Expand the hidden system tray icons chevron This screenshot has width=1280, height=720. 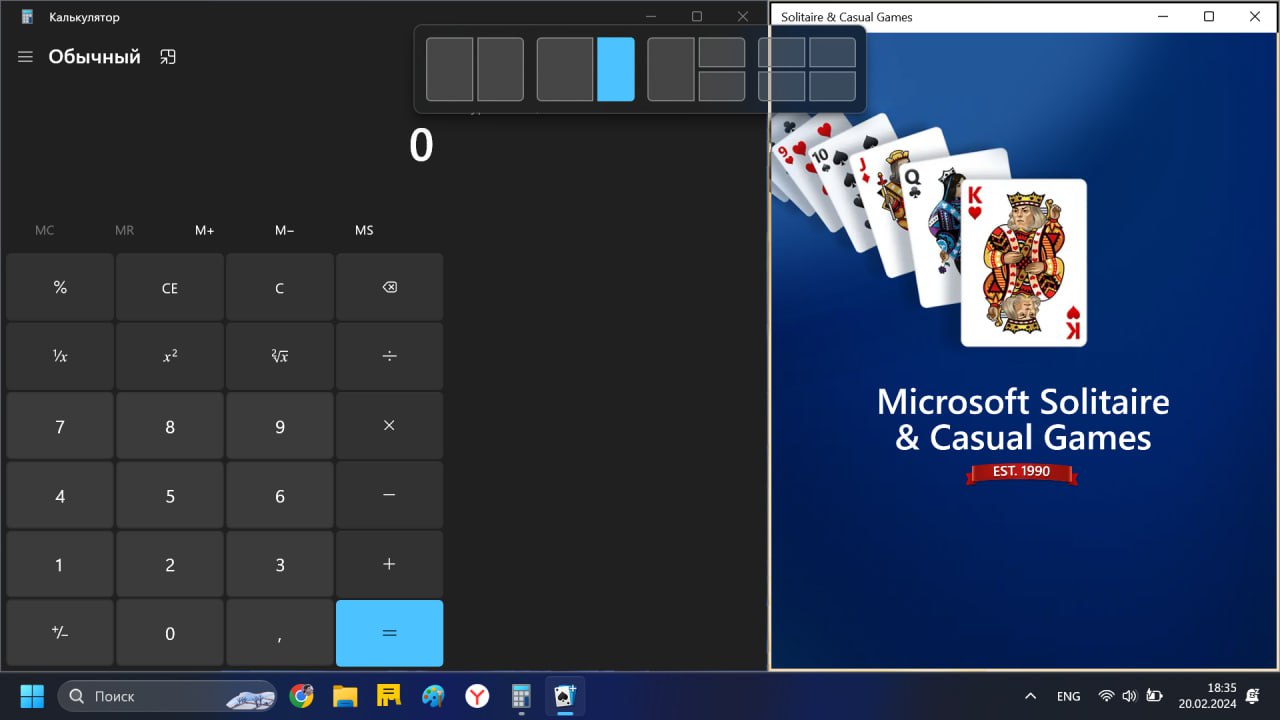click(1030, 696)
